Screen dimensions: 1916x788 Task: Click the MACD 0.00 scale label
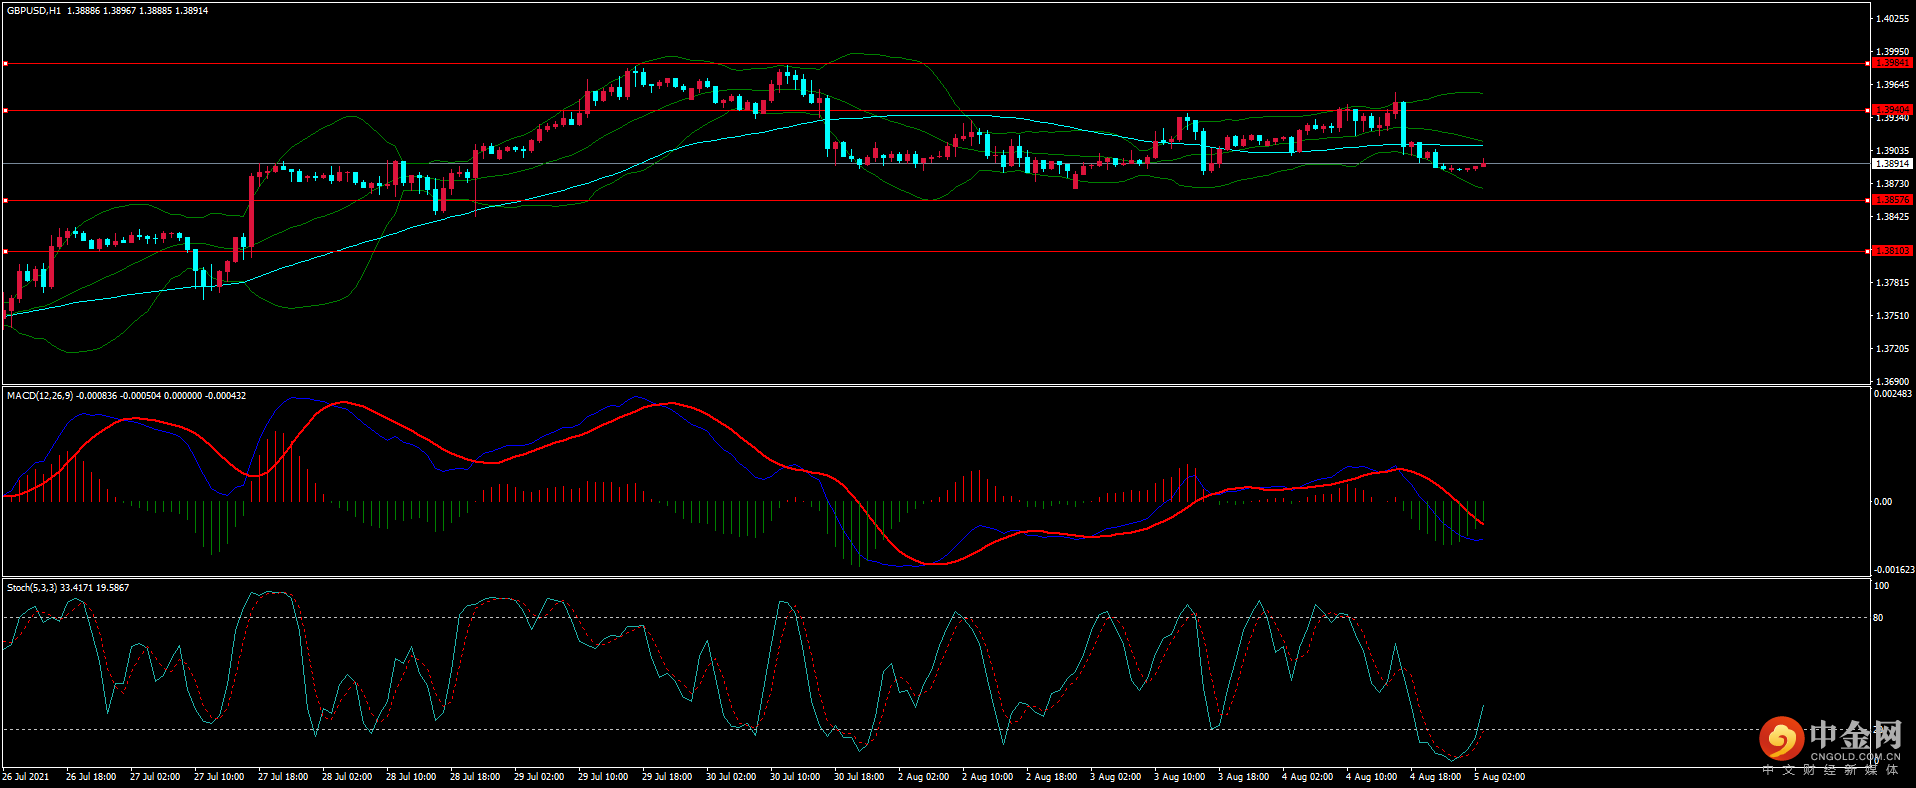coord(1882,502)
